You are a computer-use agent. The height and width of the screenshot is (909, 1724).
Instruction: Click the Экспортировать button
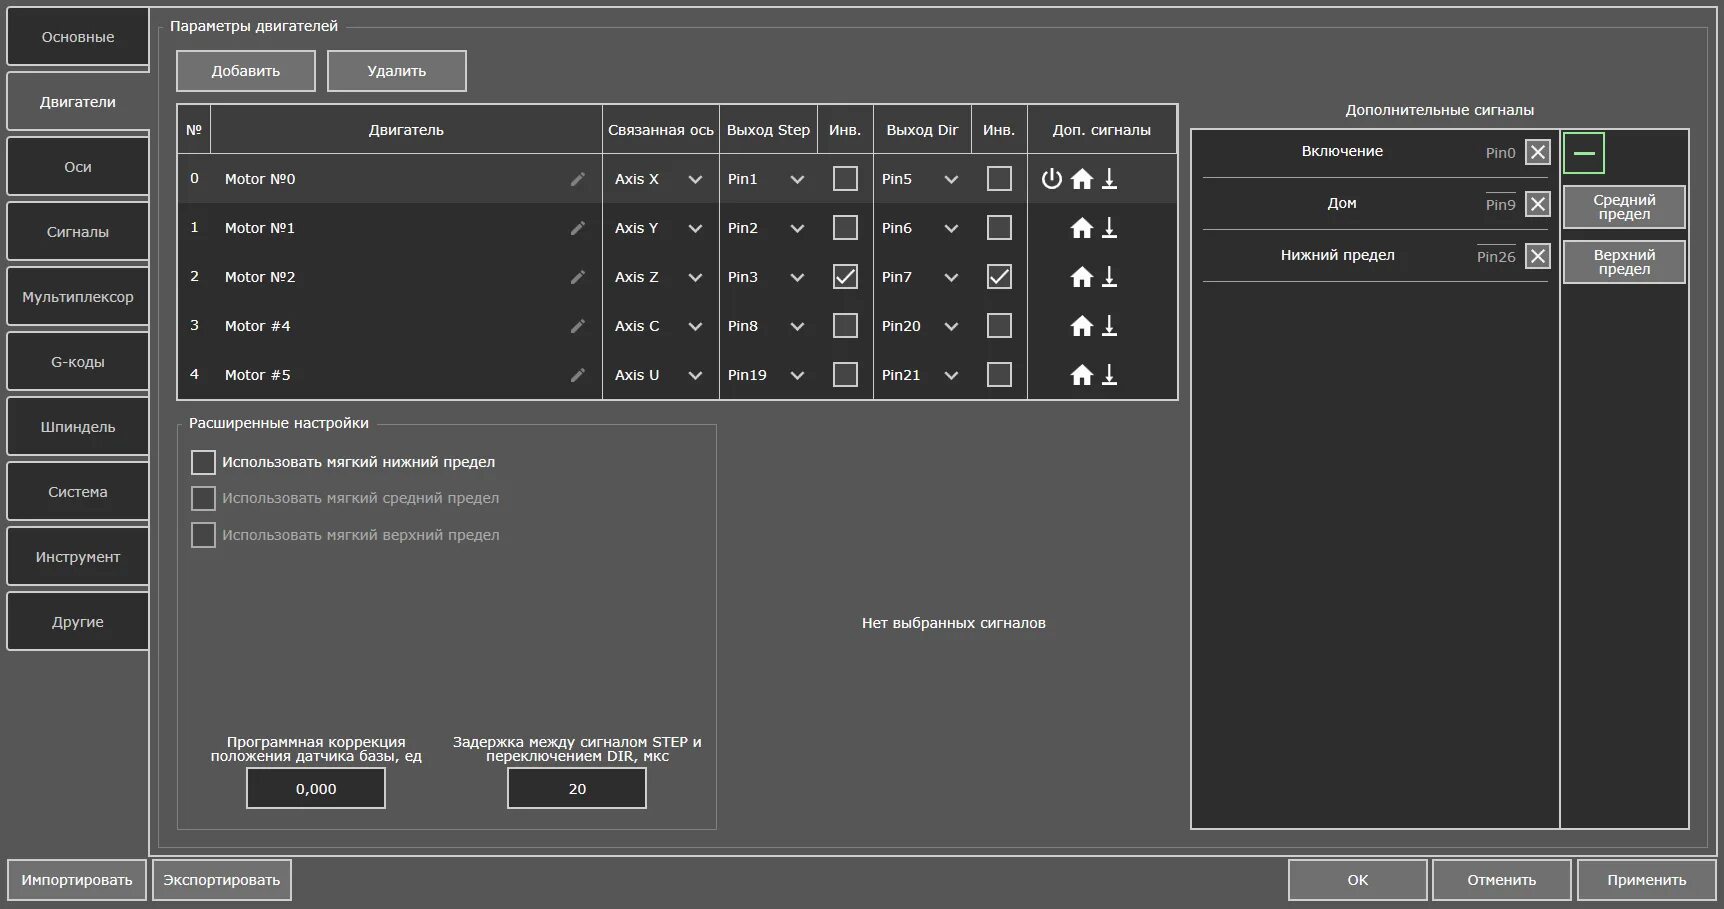[222, 880]
